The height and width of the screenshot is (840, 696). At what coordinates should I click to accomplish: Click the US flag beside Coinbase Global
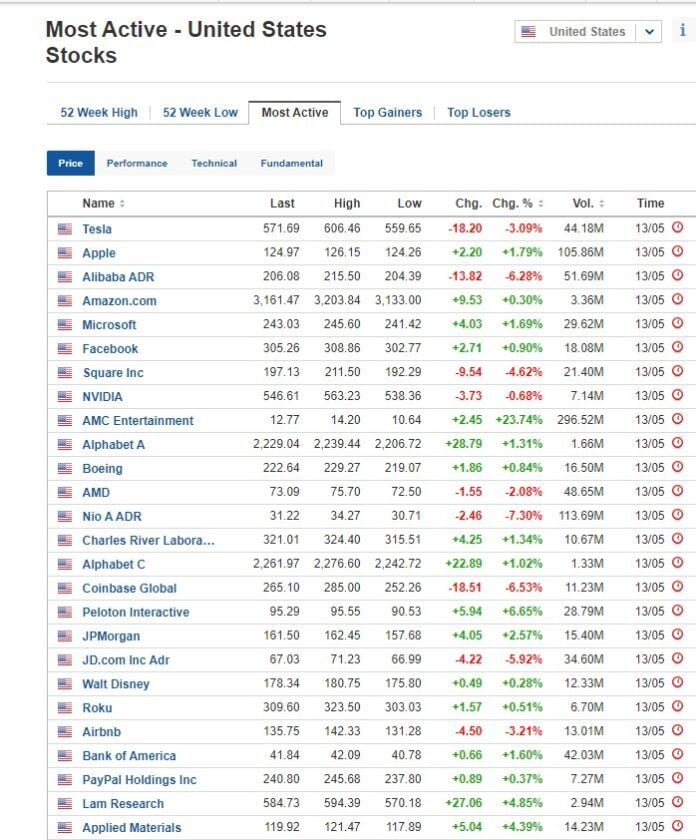click(x=65, y=588)
